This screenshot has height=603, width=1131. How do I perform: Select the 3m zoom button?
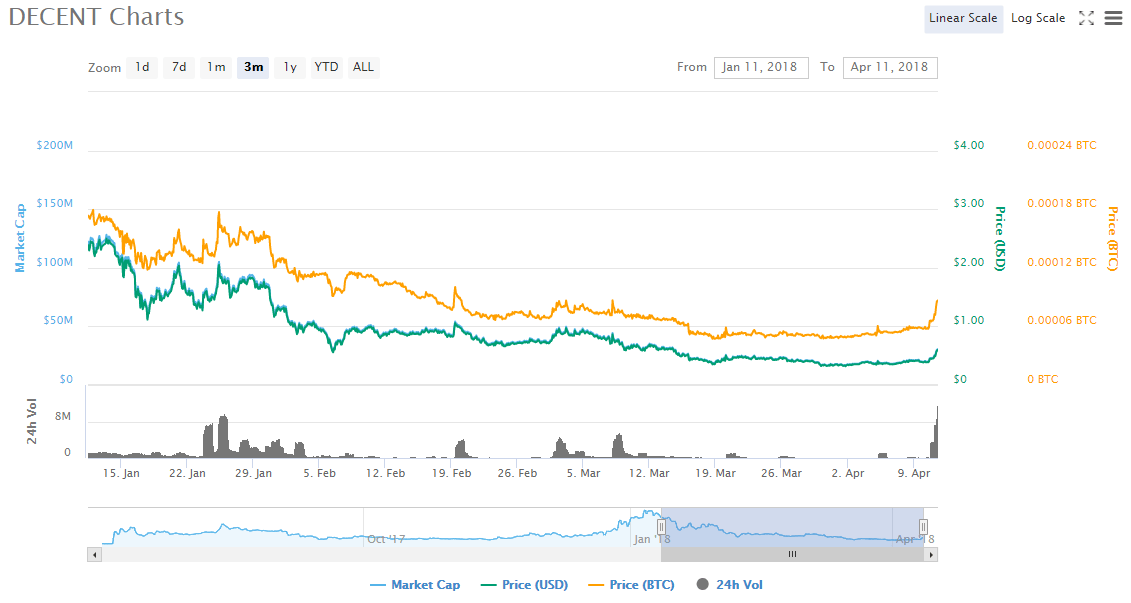click(x=253, y=67)
